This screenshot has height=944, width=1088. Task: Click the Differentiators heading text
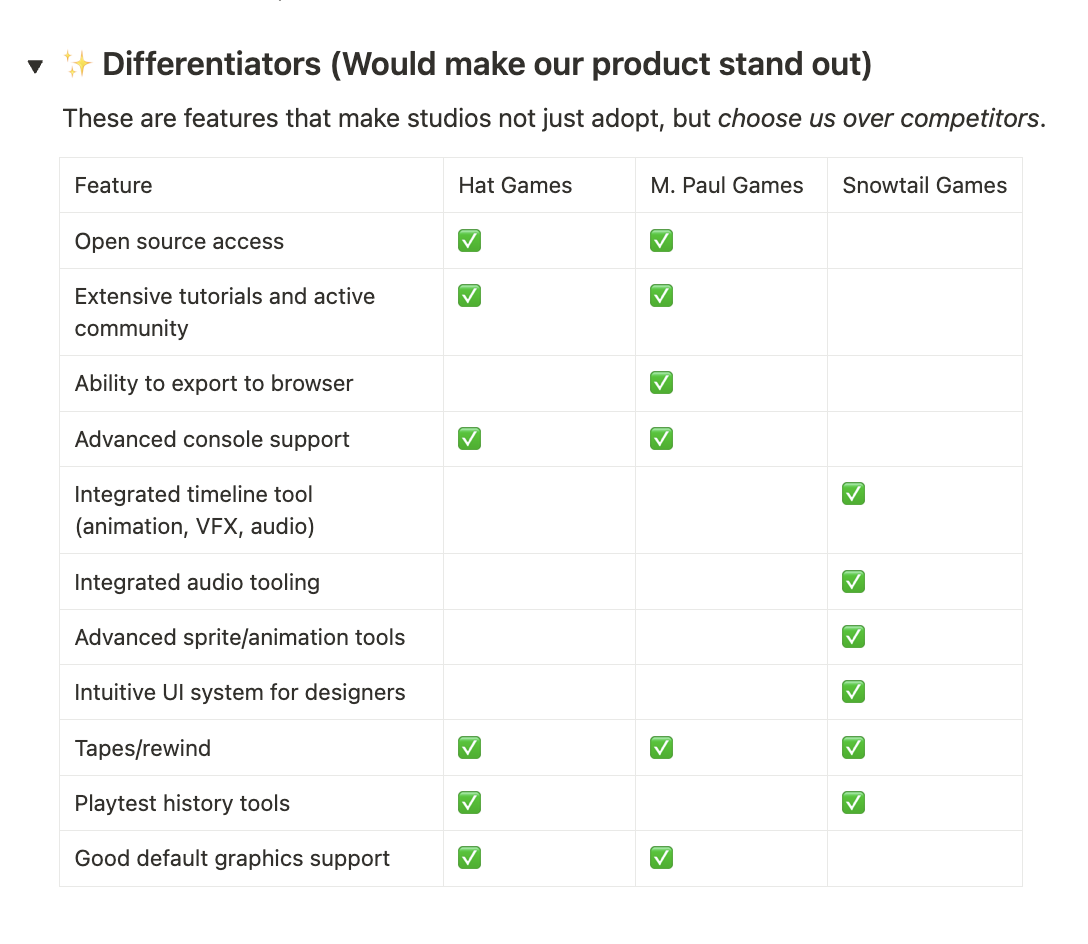pyautogui.click(x=487, y=64)
